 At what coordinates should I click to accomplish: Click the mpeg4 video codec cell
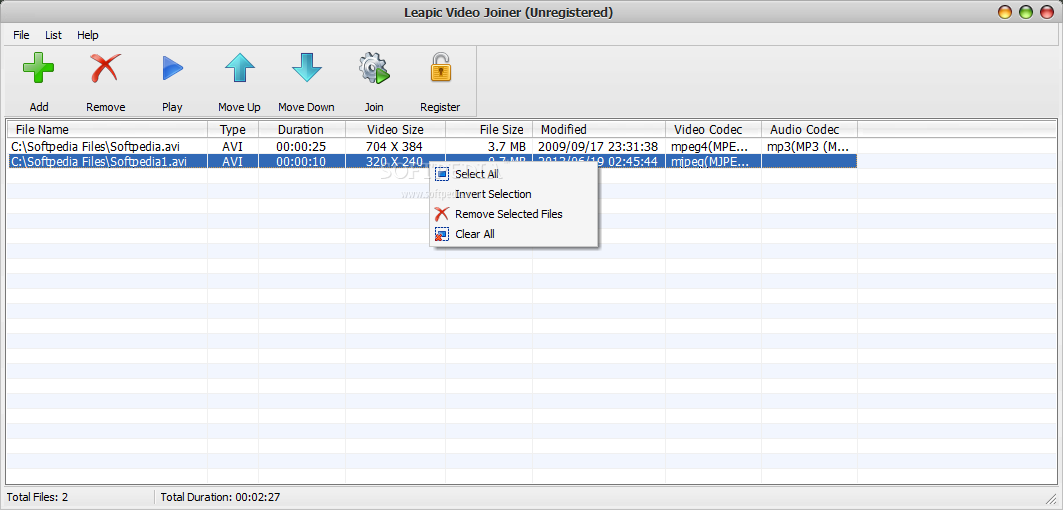coord(710,146)
